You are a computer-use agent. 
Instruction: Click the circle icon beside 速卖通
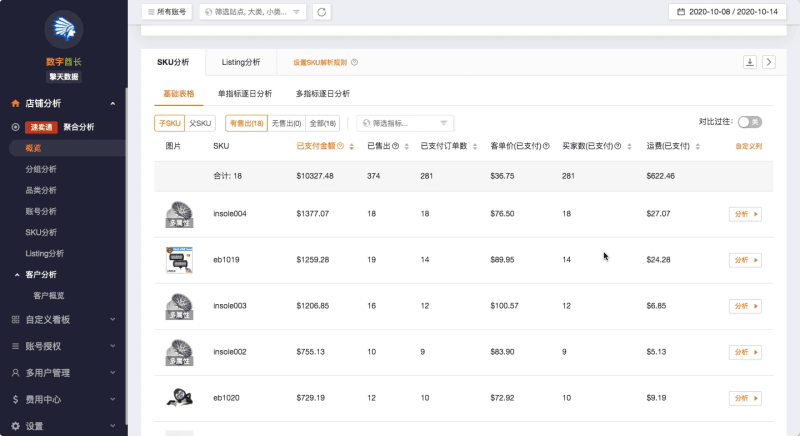click(x=15, y=127)
